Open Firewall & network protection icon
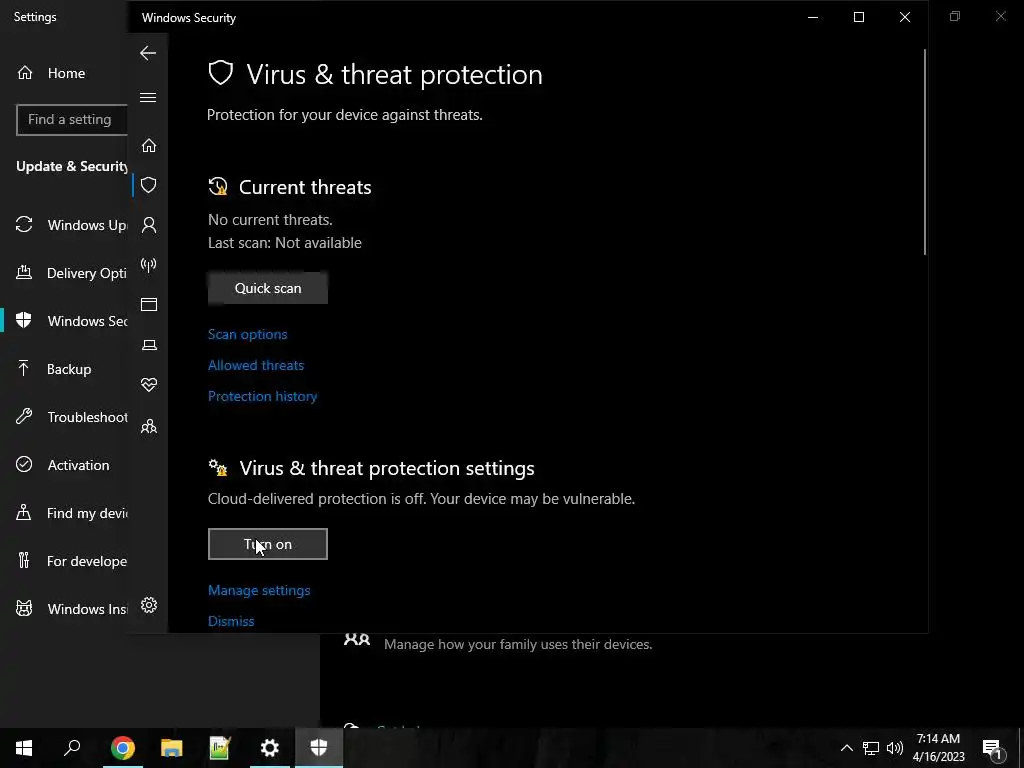 (x=149, y=265)
